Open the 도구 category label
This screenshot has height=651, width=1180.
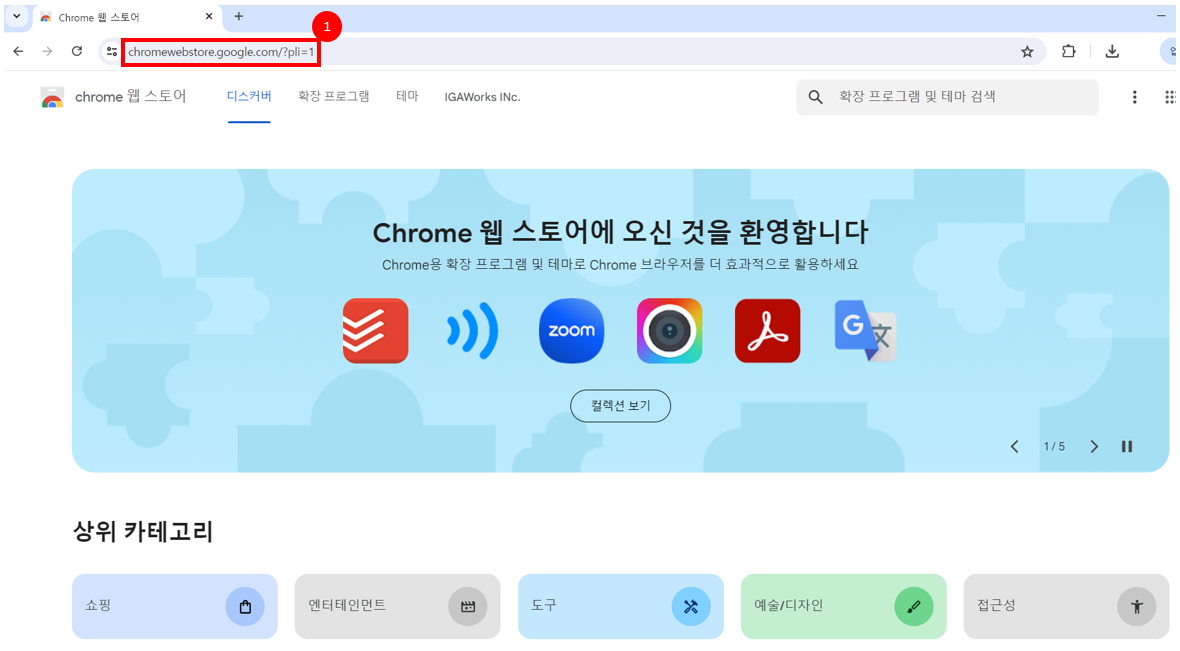(x=543, y=605)
